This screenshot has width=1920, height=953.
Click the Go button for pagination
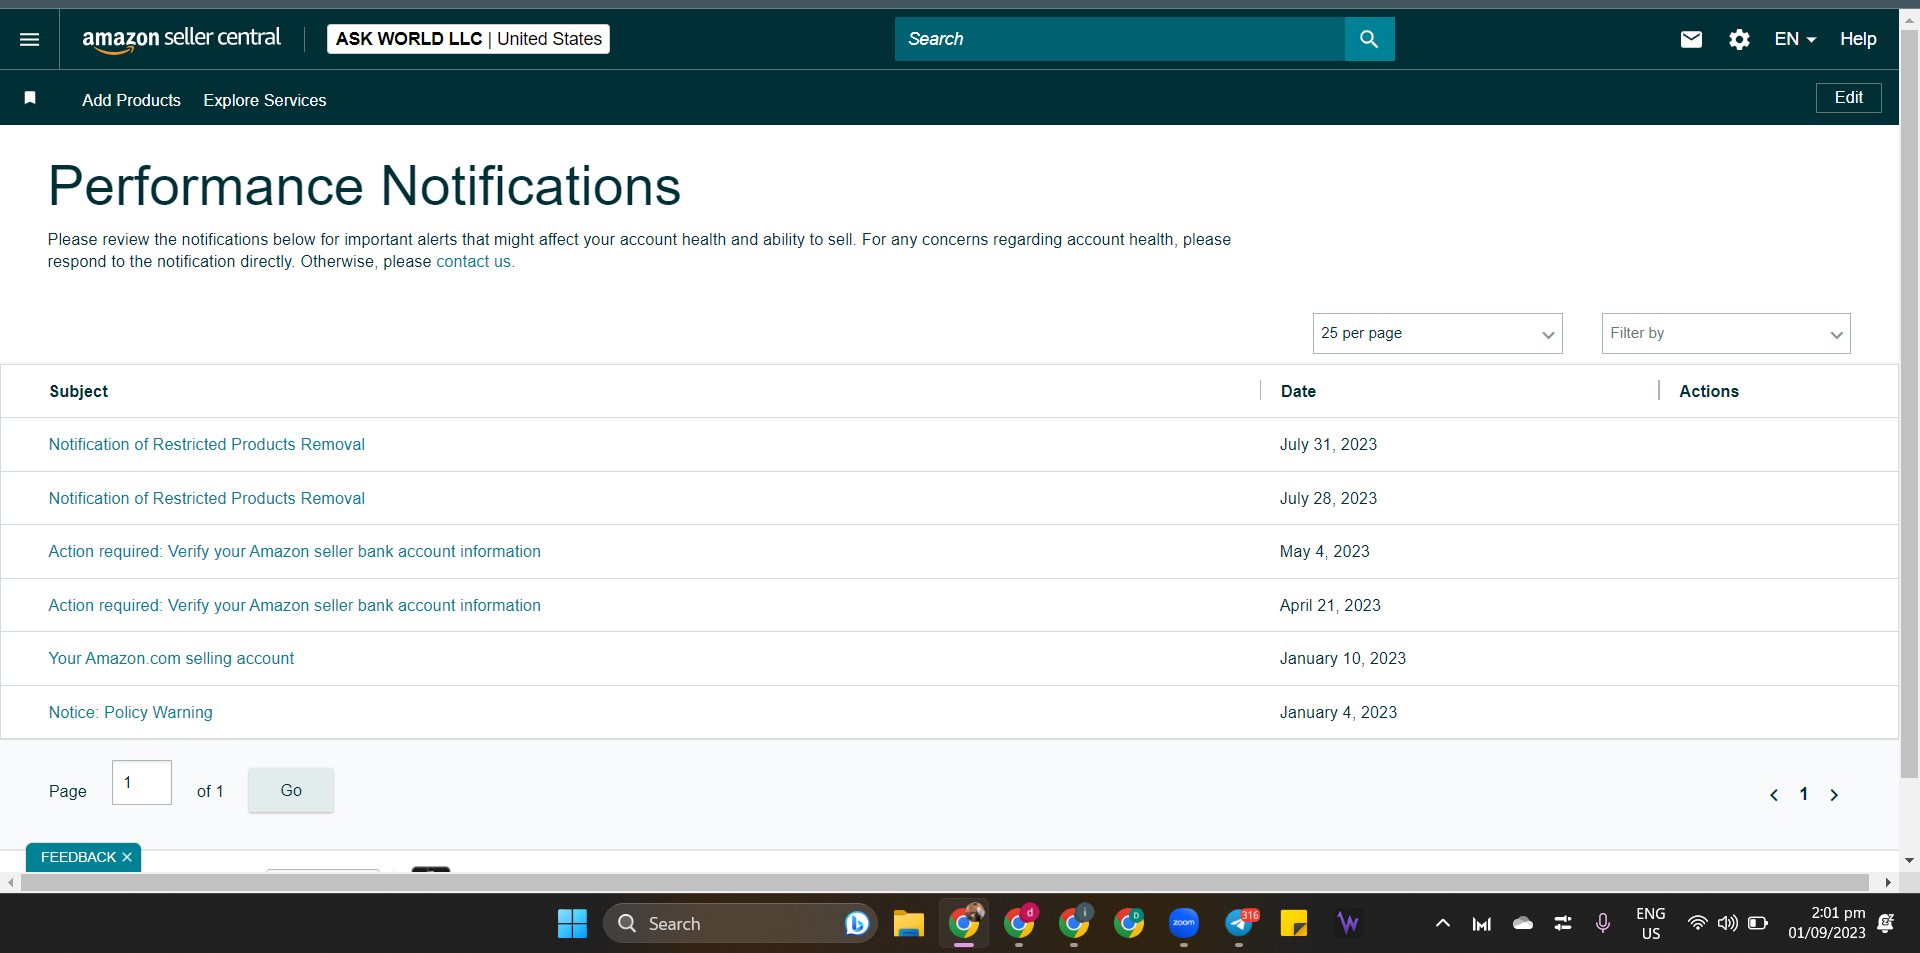[291, 790]
